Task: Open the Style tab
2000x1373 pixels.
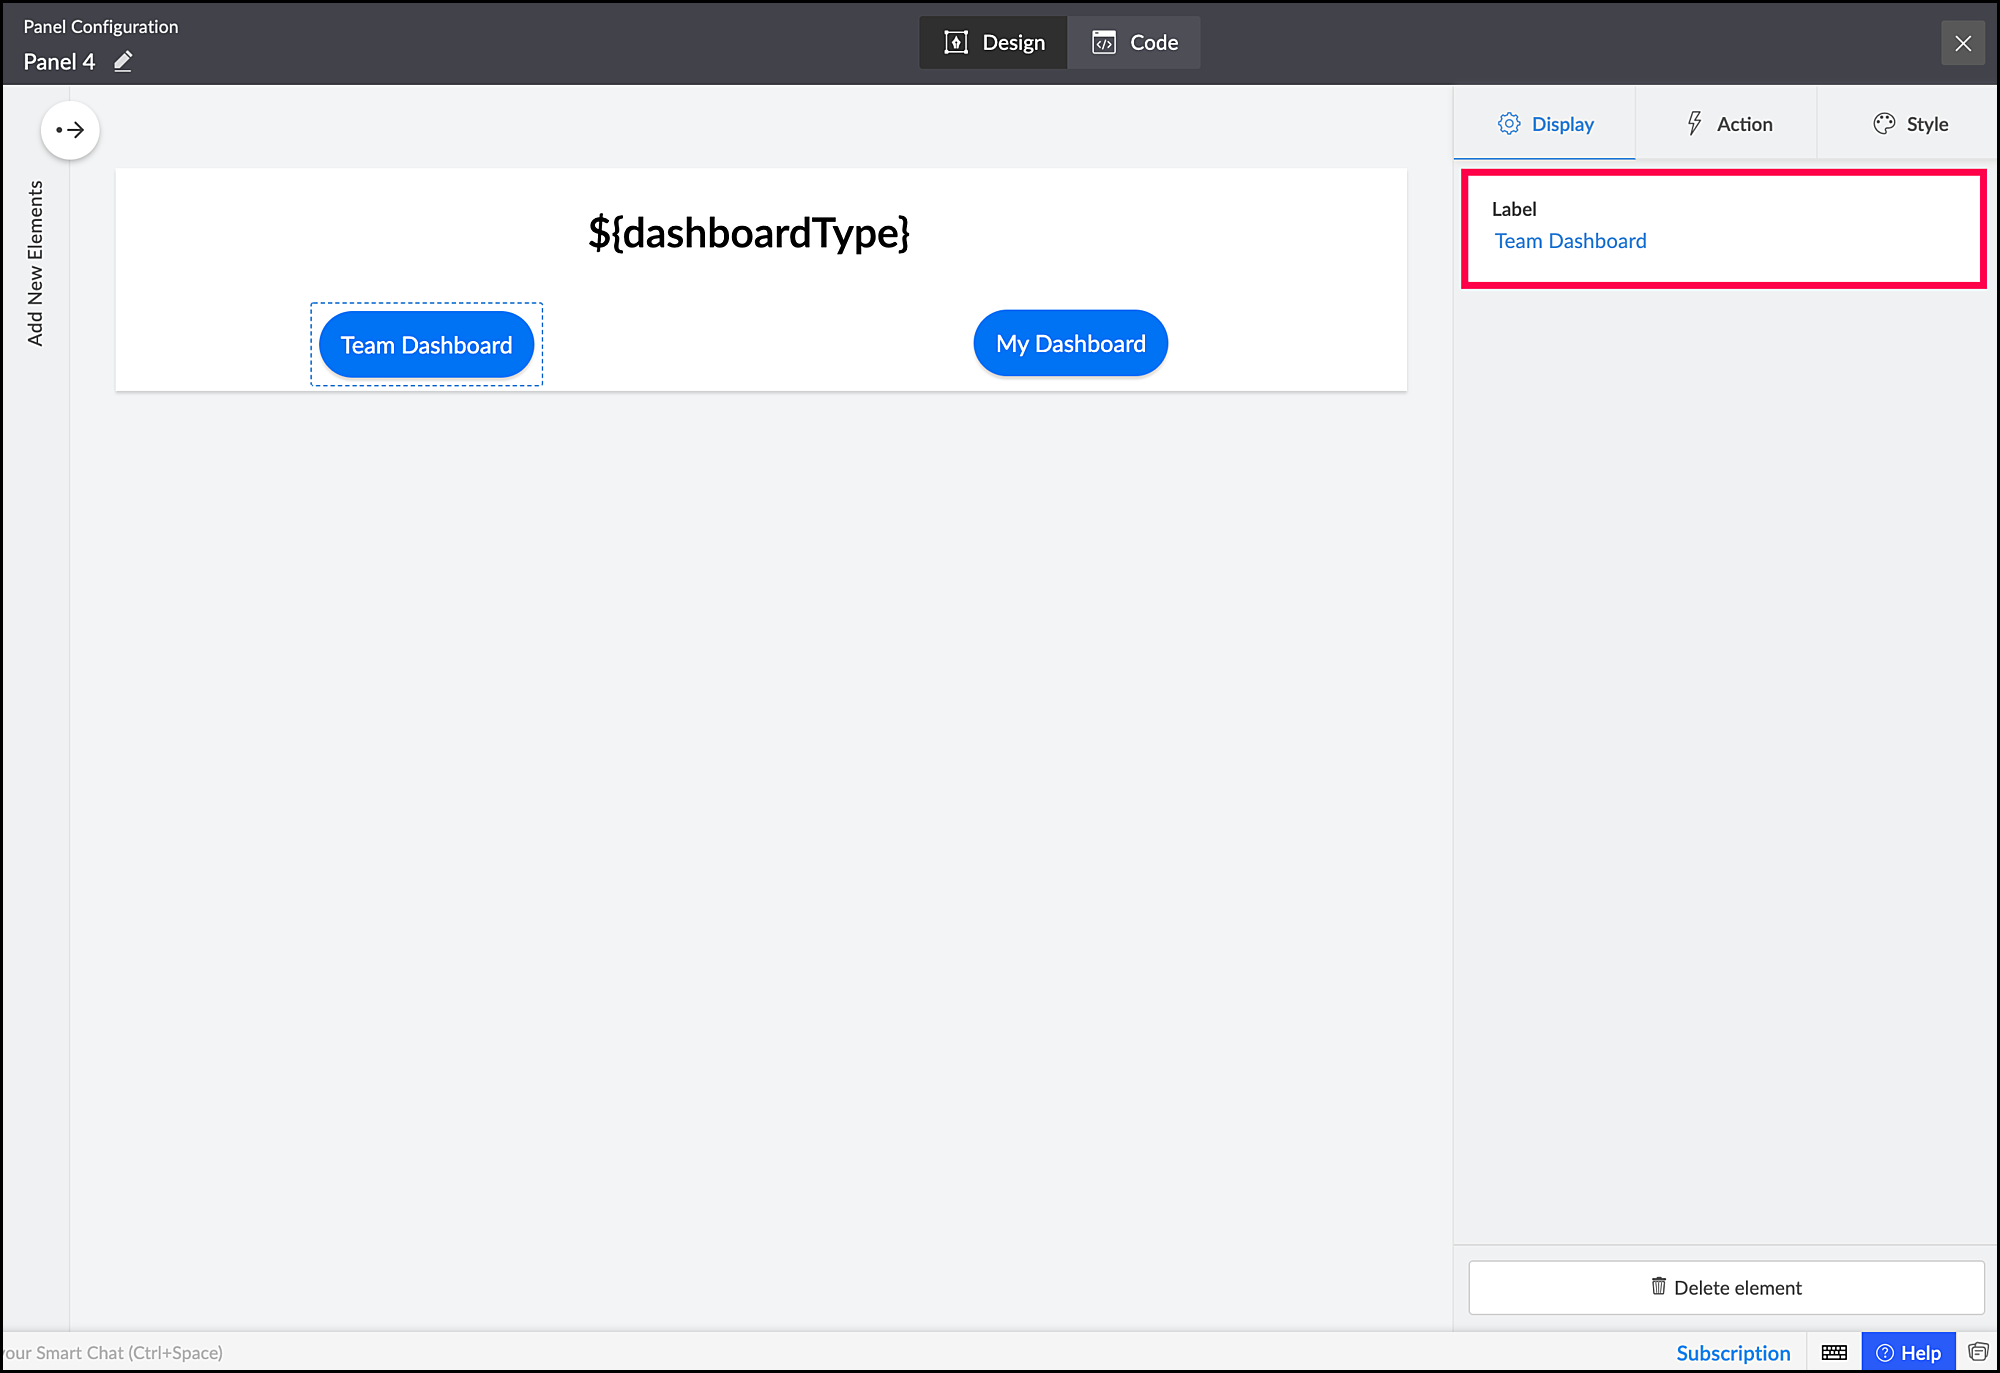Action: (1909, 124)
